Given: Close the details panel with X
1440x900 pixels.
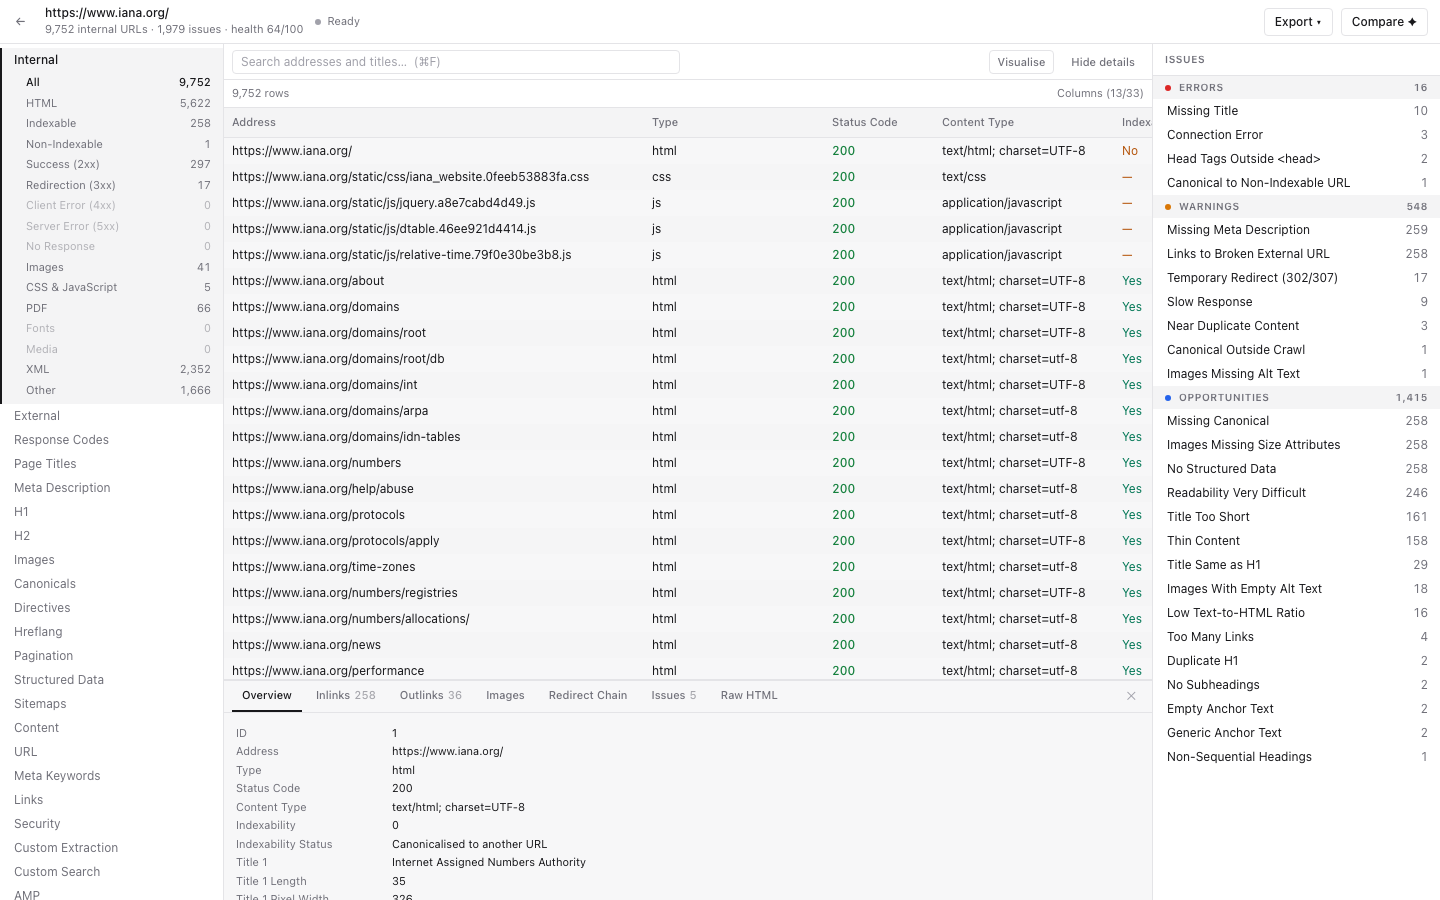Looking at the screenshot, I should (x=1131, y=696).
